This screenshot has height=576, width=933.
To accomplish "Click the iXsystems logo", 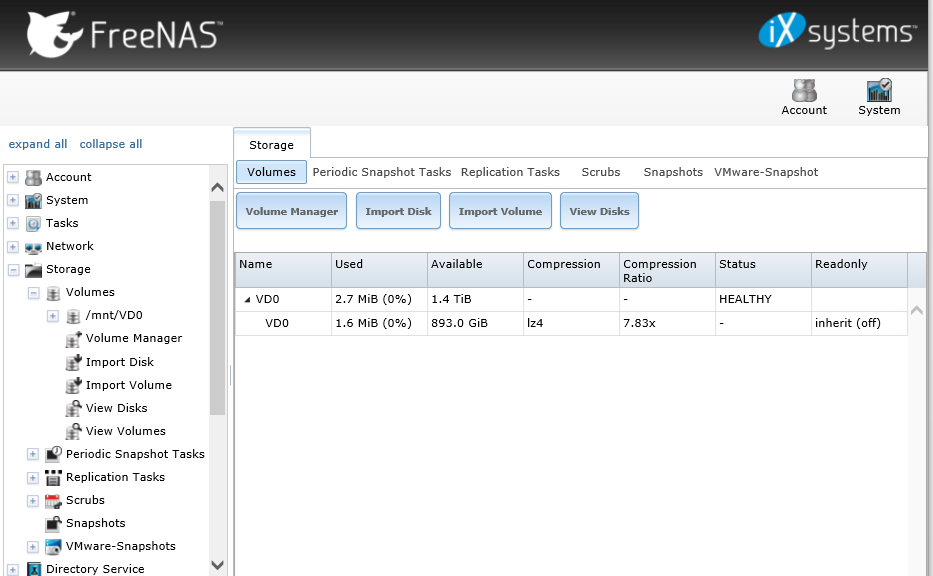I will pos(837,31).
